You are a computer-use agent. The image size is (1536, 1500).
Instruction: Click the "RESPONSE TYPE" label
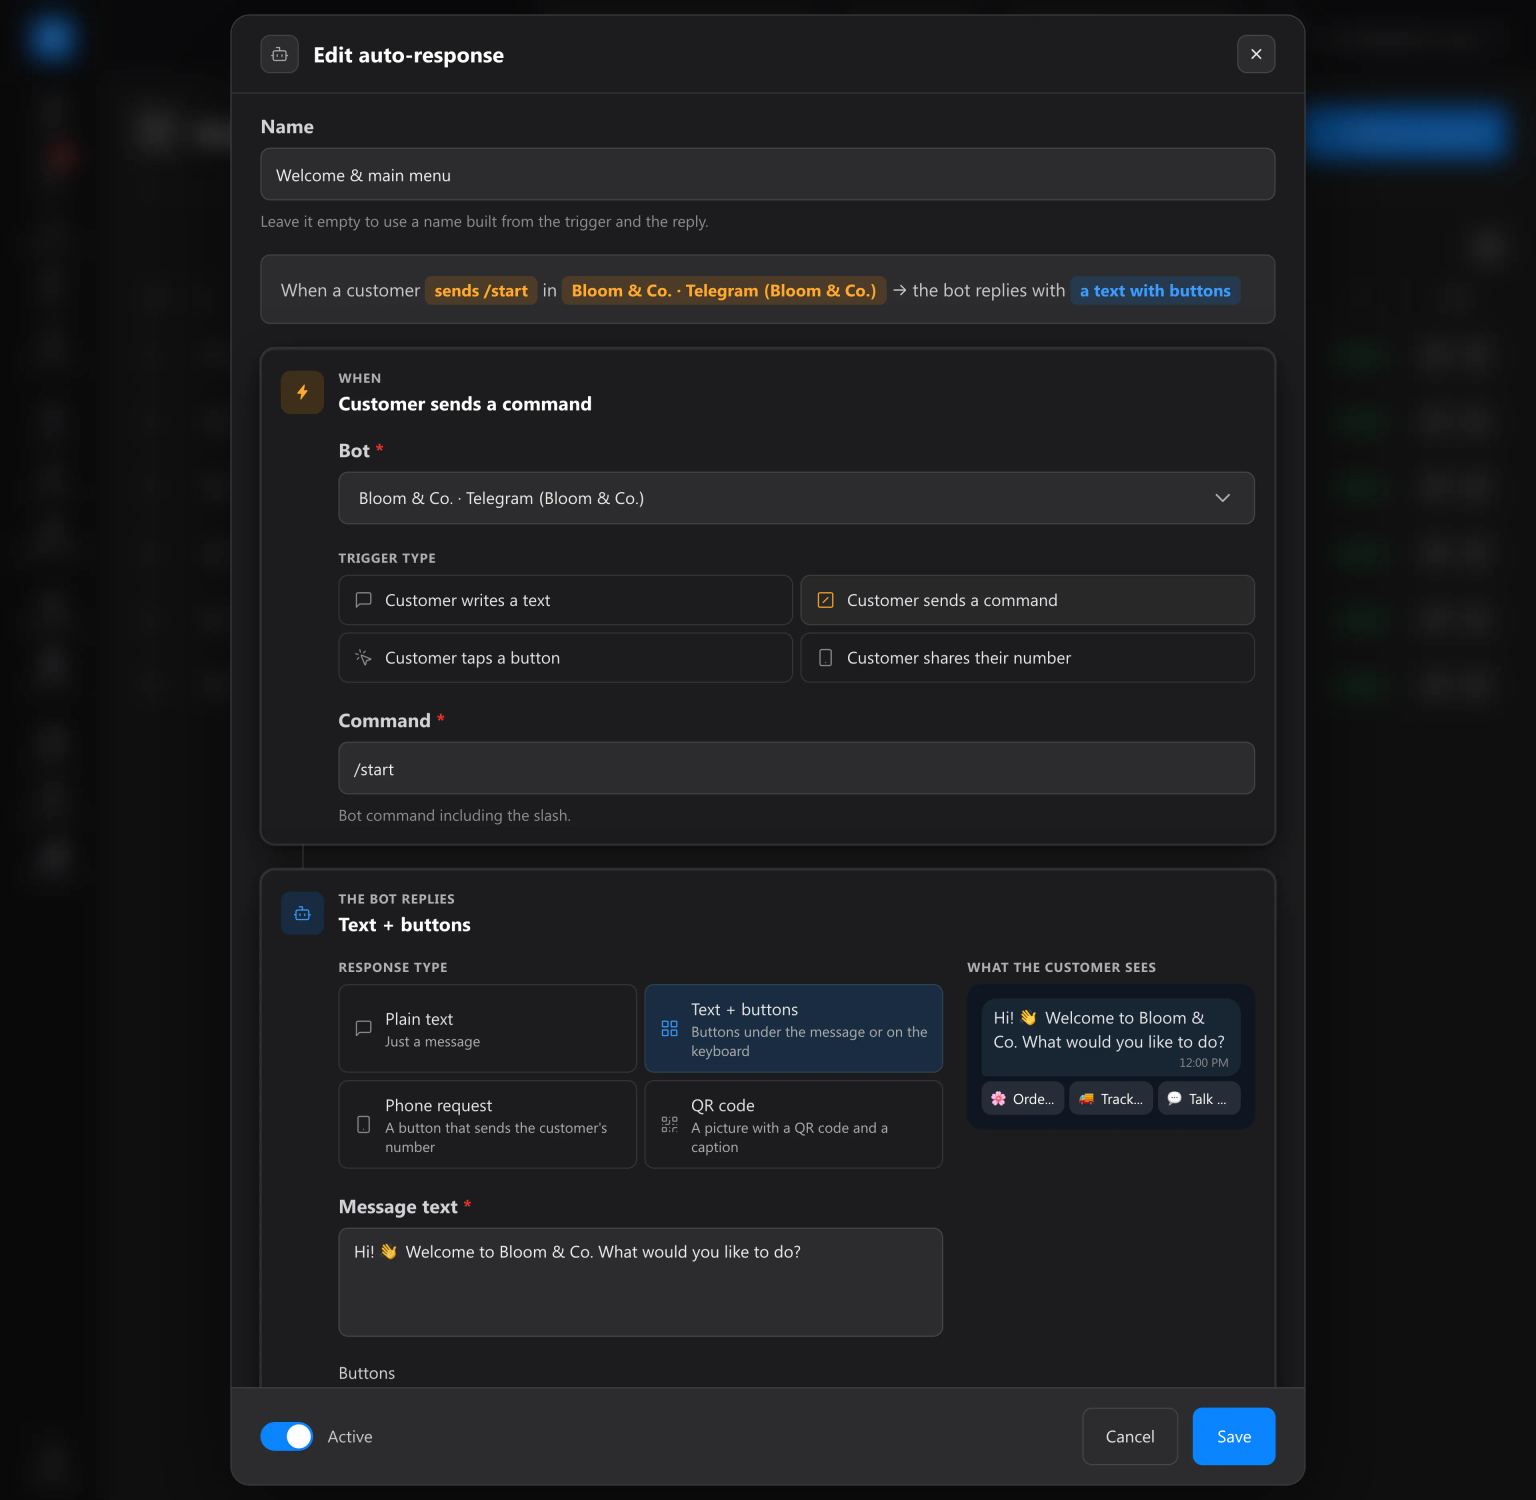(x=393, y=967)
